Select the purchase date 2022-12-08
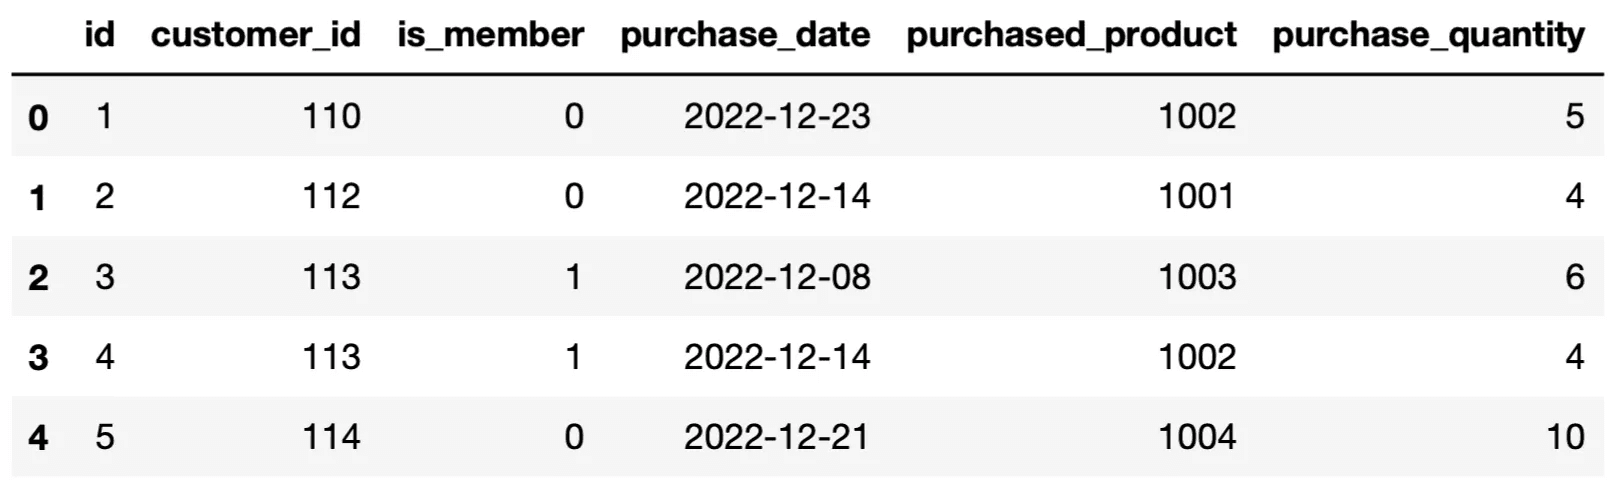This screenshot has height=482, width=1608. coord(777,277)
